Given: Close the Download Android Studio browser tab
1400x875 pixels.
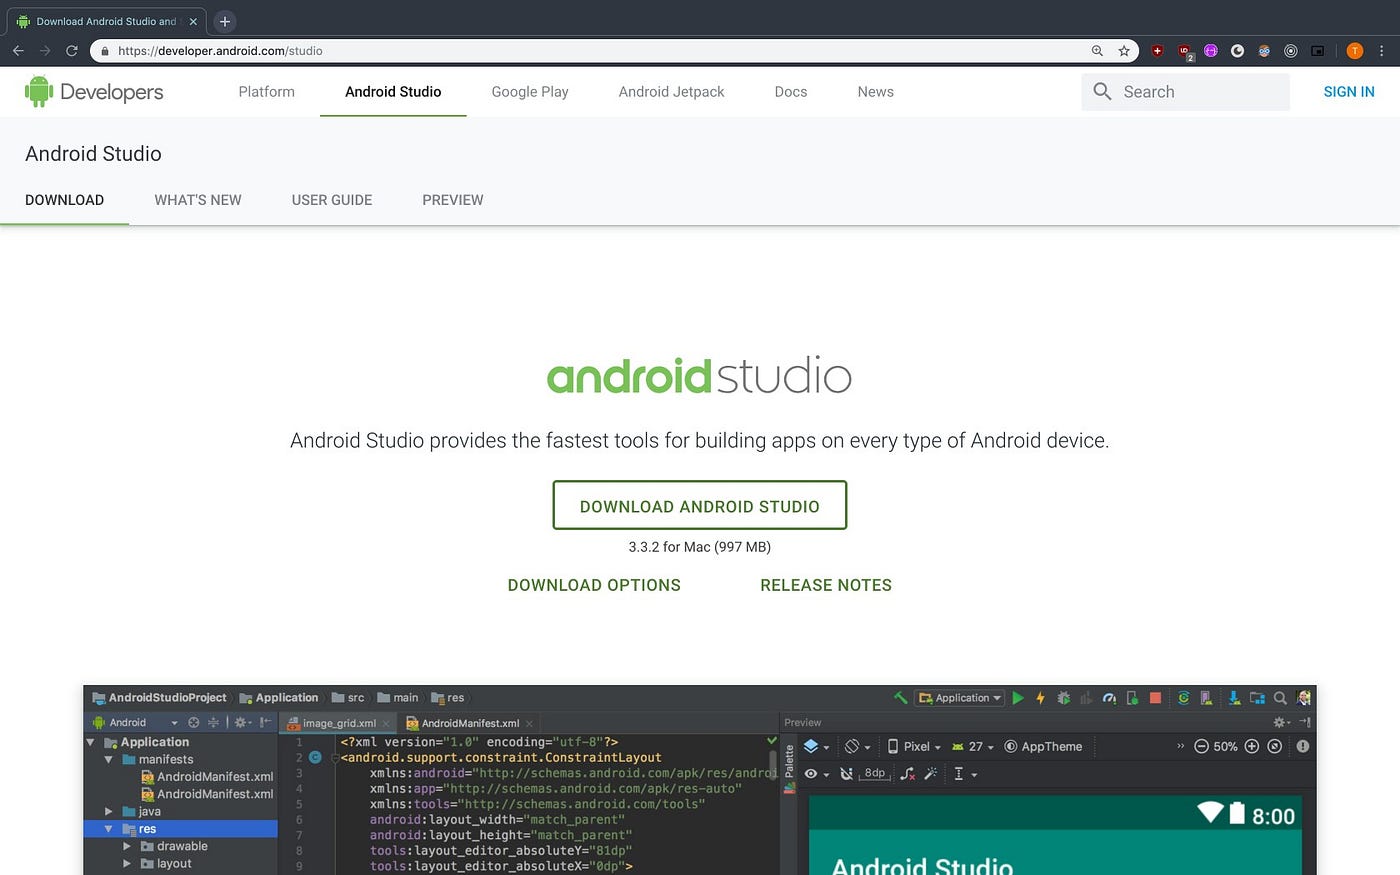Looking at the screenshot, I should pyautogui.click(x=193, y=21).
